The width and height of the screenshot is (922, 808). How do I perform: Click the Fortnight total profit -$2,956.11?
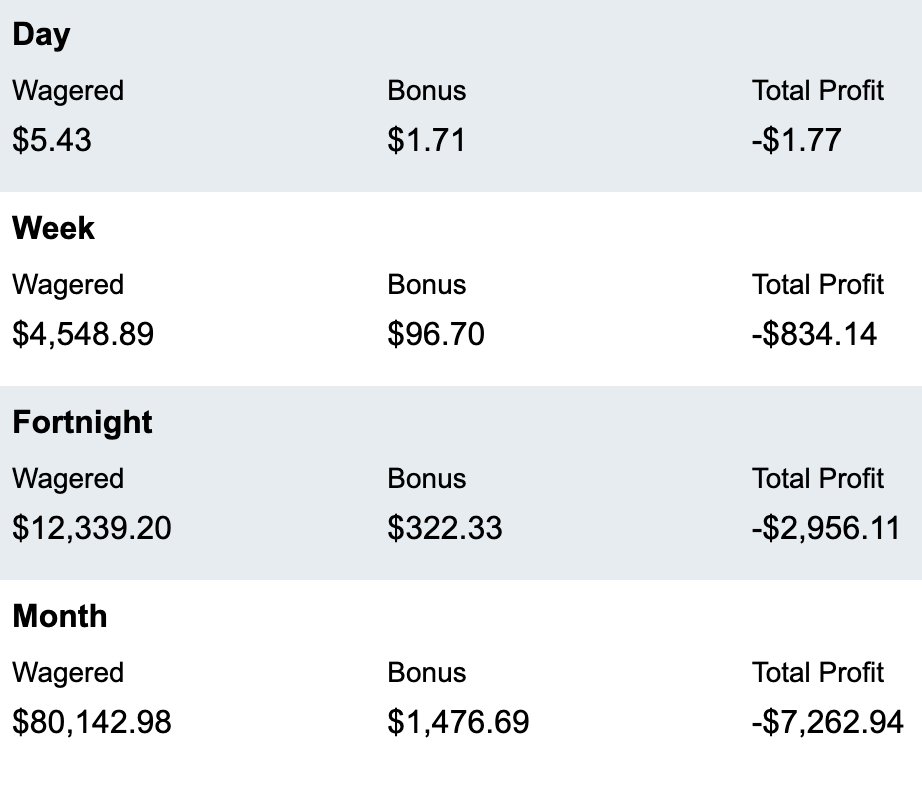tap(826, 528)
